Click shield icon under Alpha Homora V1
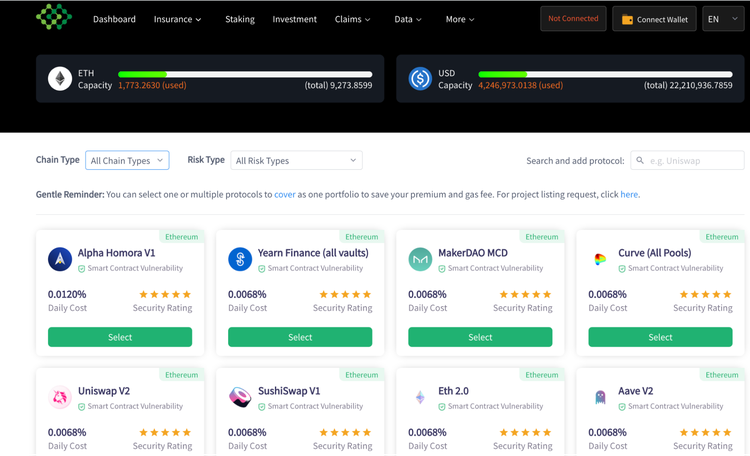Viewport: 750px width, 456px height. pos(82,269)
